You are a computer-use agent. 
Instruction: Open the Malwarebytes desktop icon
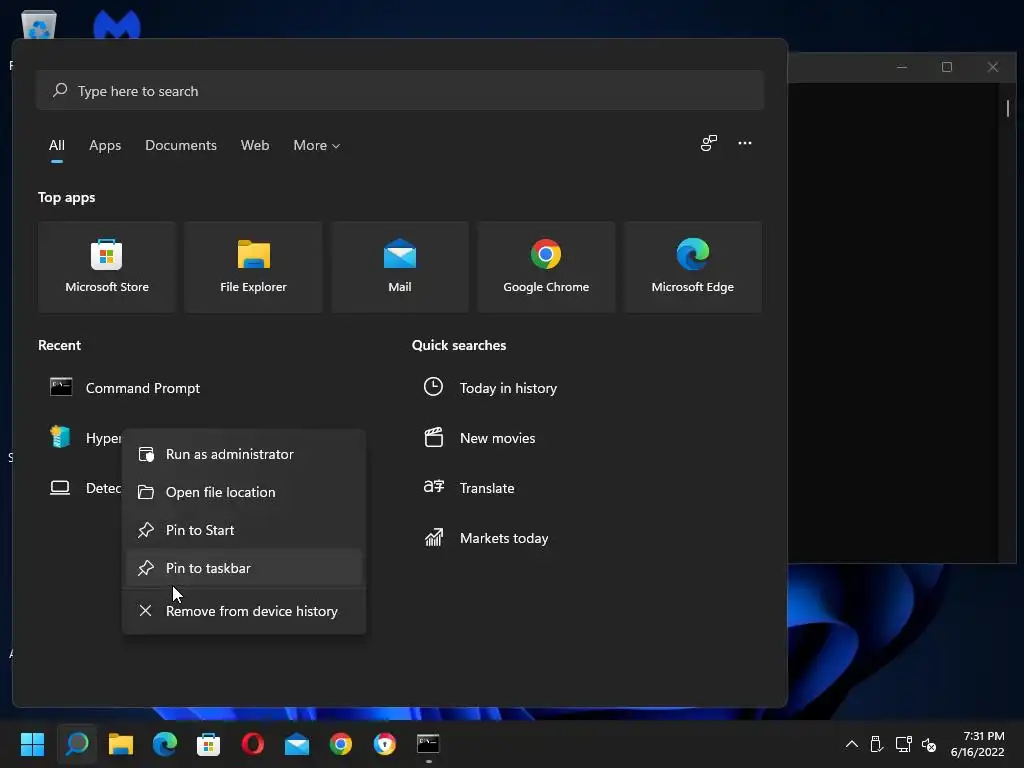tap(117, 25)
